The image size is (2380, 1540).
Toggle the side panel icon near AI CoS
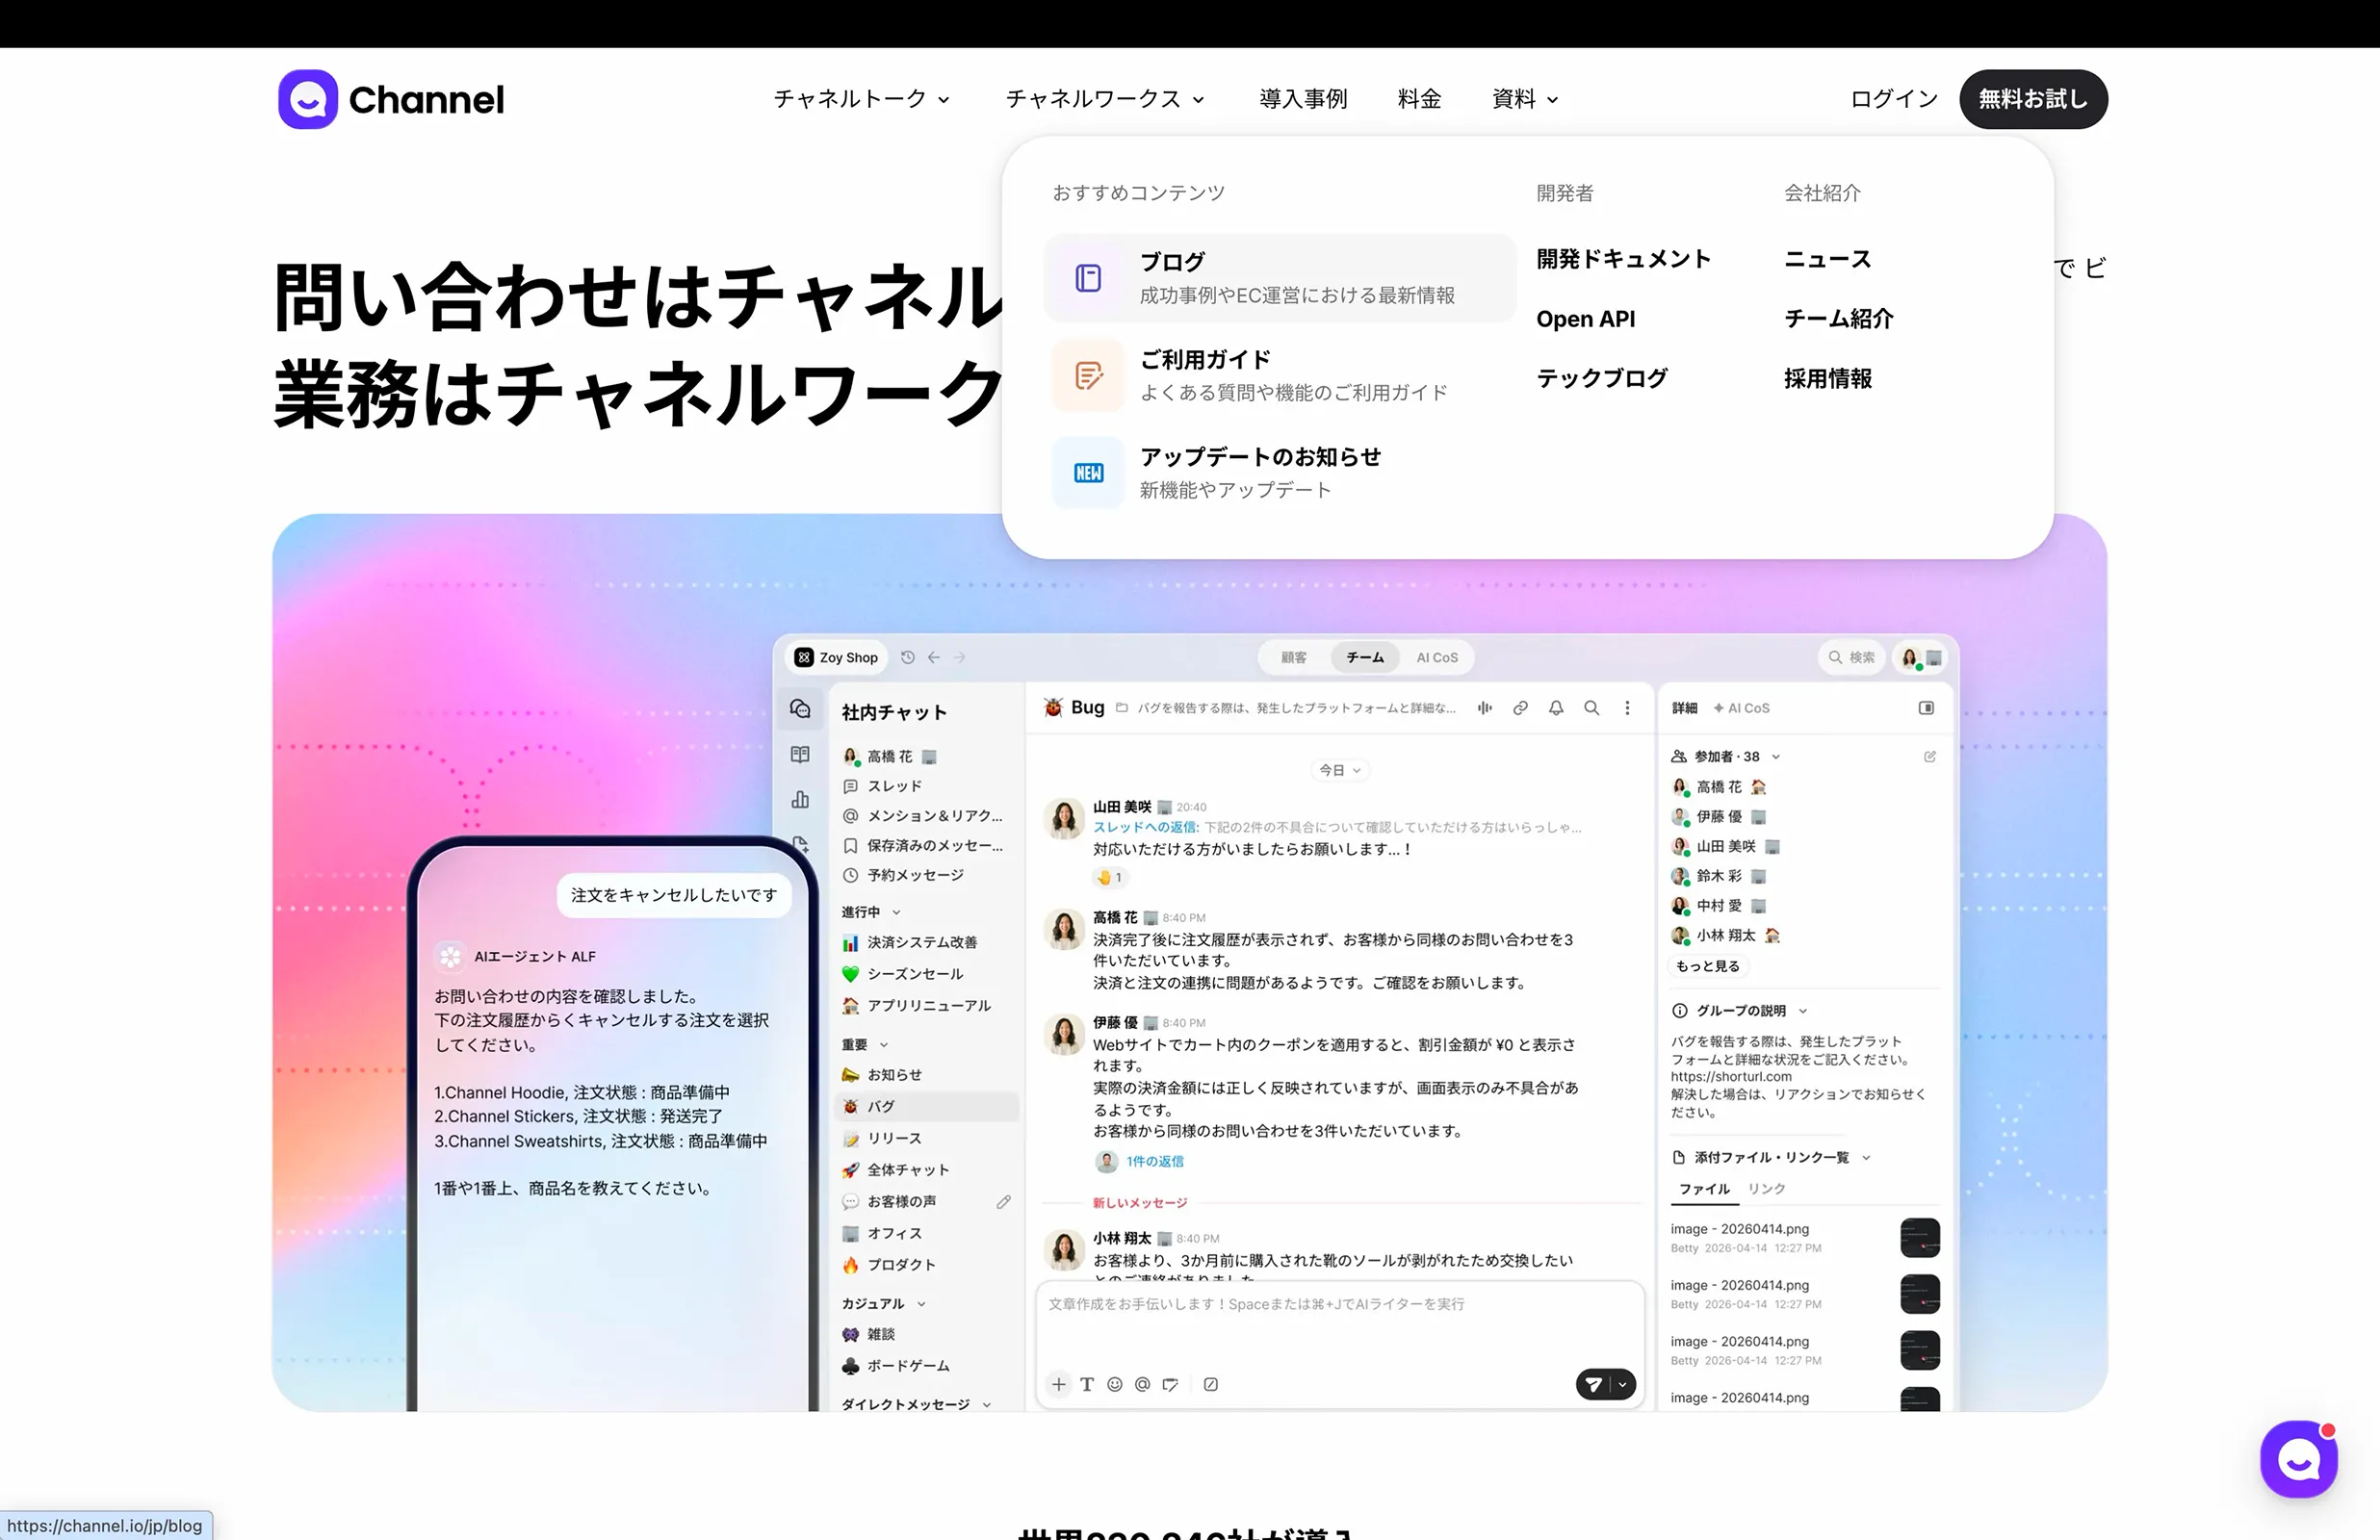pyautogui.click(x=1927, y=708)
